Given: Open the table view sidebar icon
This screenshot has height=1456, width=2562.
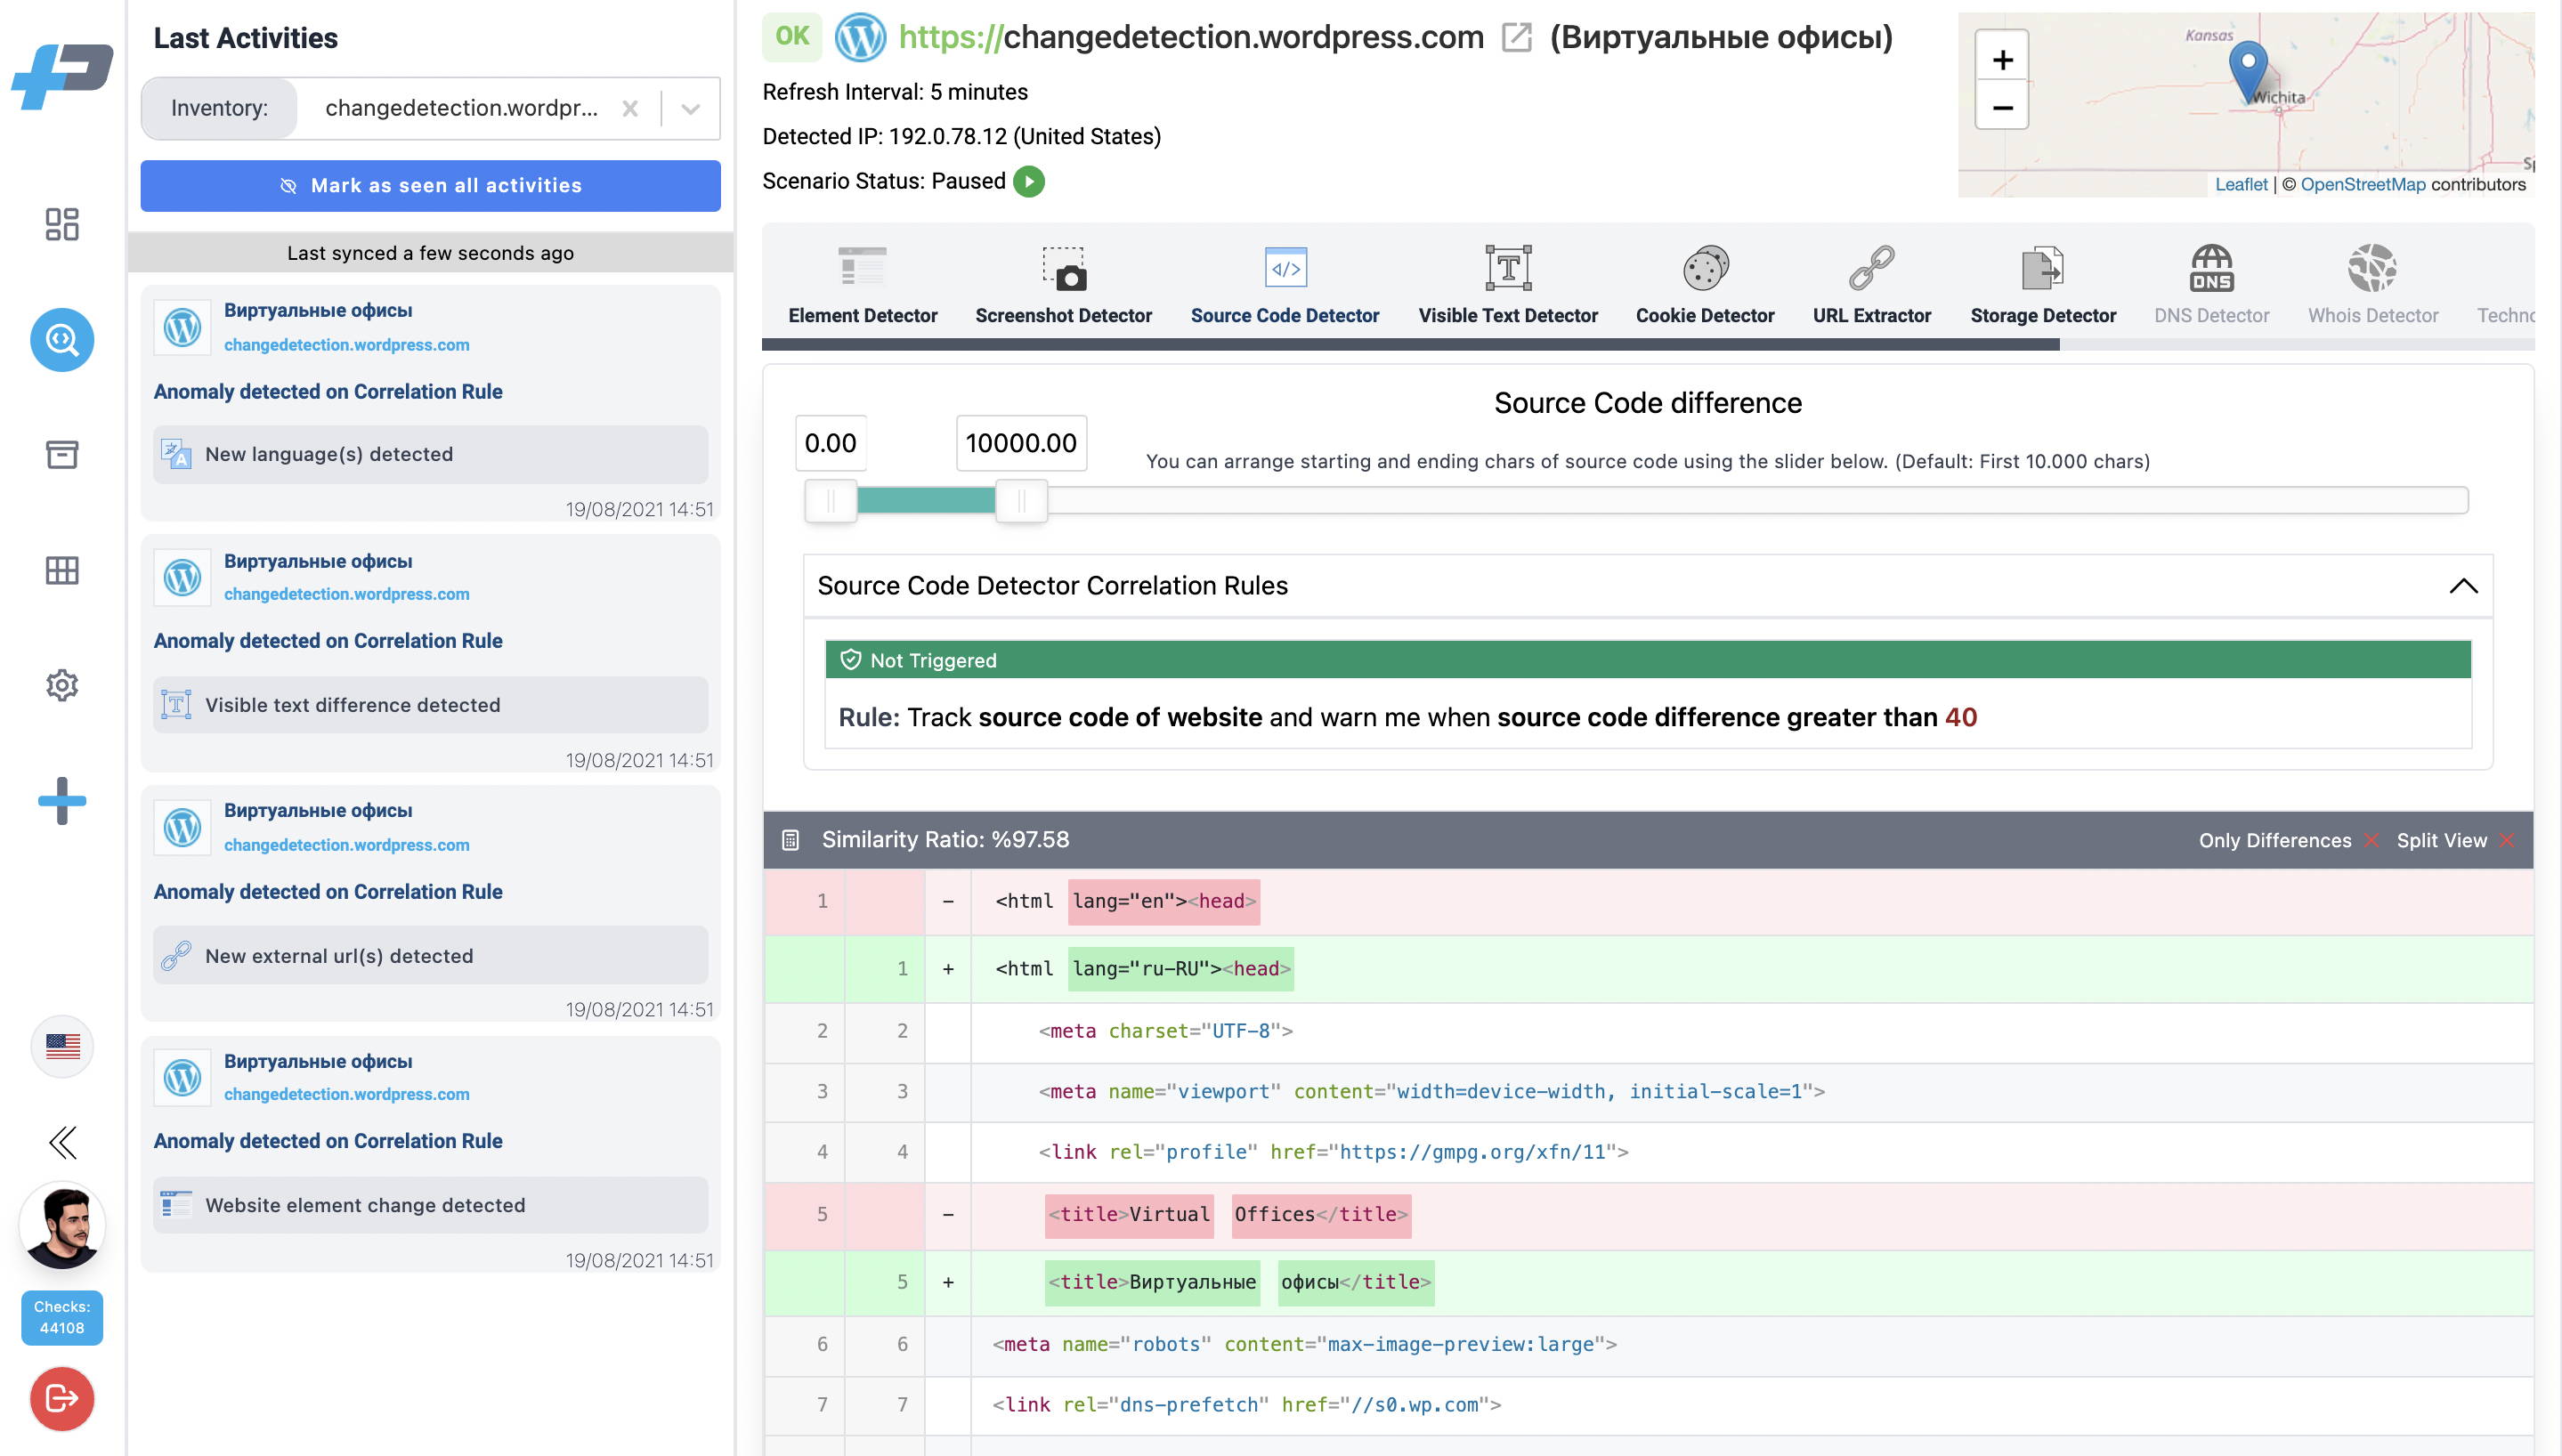Looking at the screenshot, I should tap(62, 570).
